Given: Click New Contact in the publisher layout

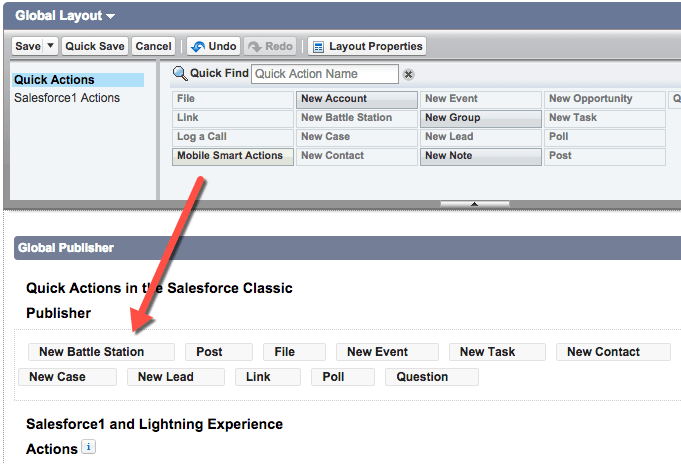Looking at the screenshot, I should point(613,352).
